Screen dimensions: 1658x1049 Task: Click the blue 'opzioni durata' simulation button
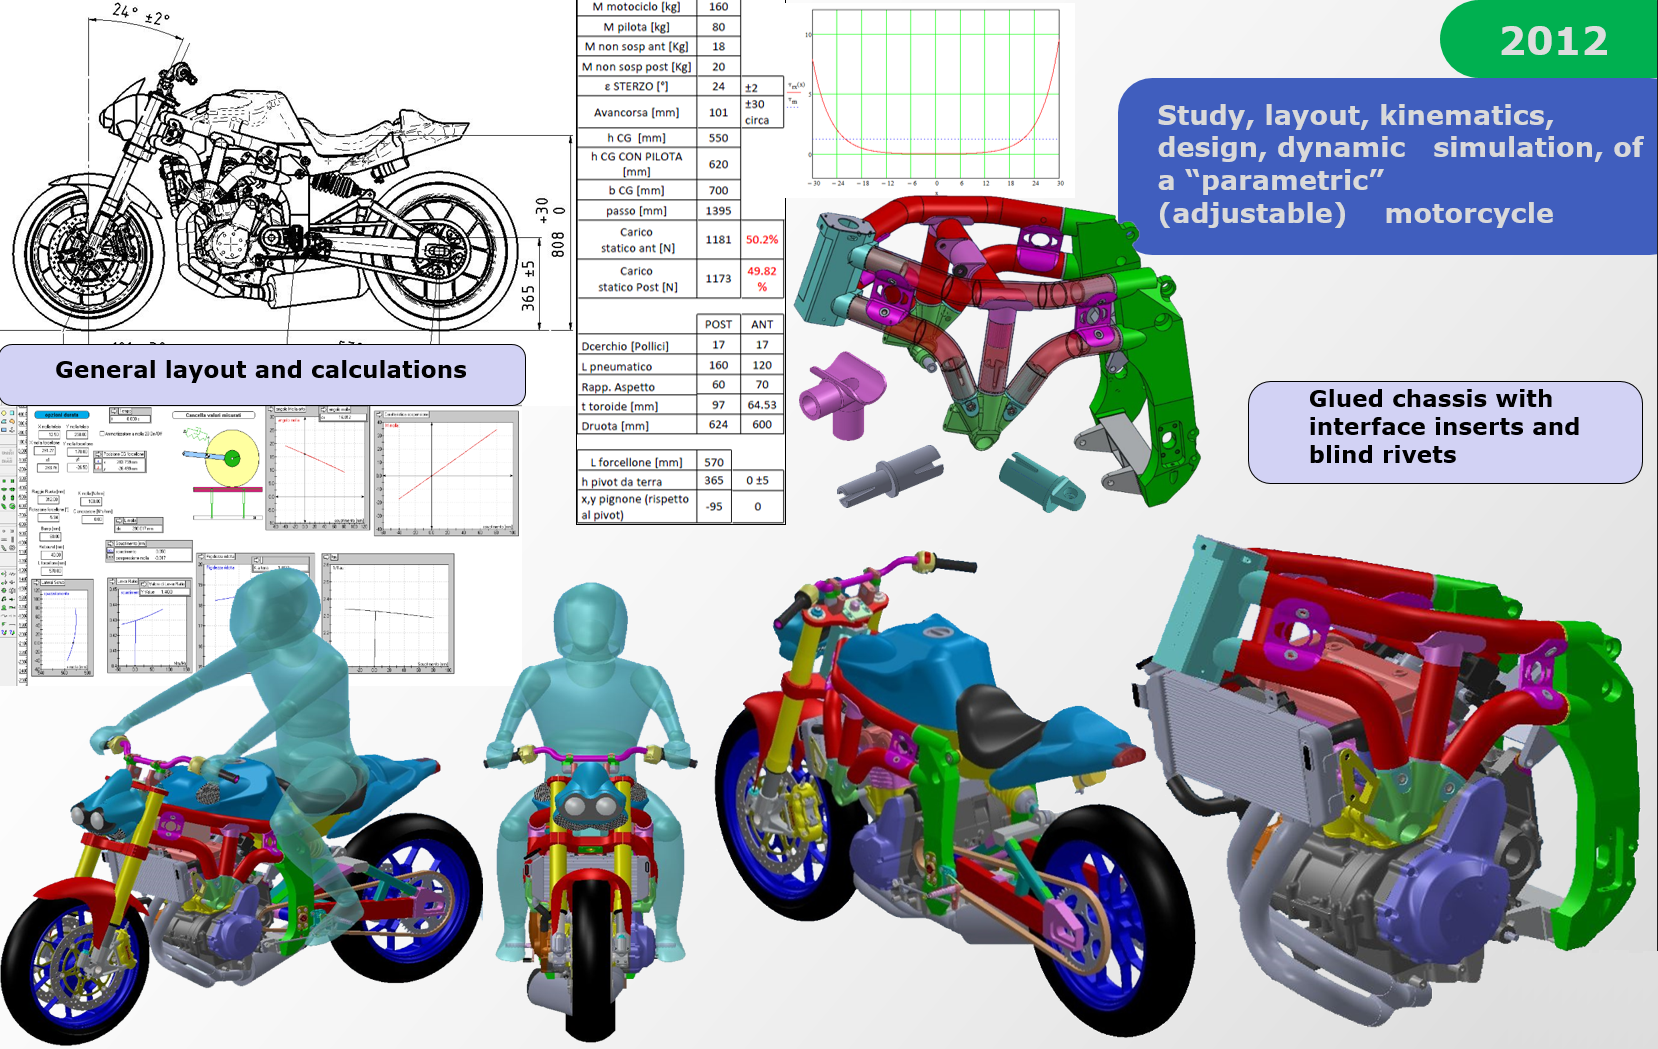(62, 415)
